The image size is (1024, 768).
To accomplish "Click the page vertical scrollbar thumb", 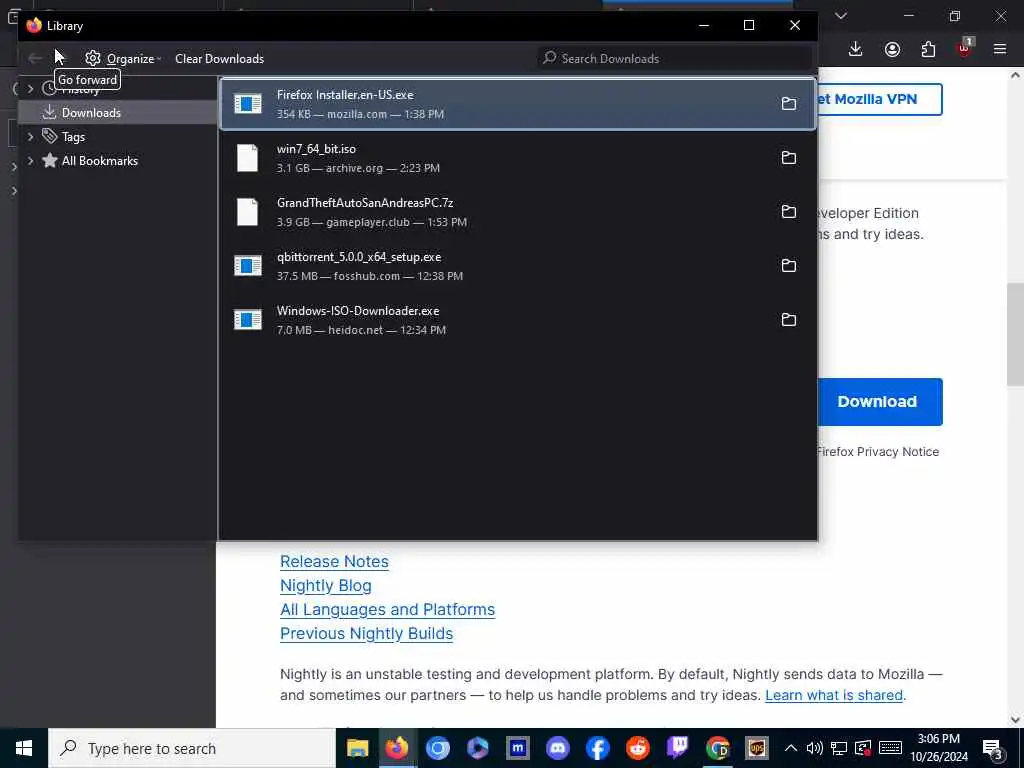I will pyautogui.click(x=1016, y=334).
